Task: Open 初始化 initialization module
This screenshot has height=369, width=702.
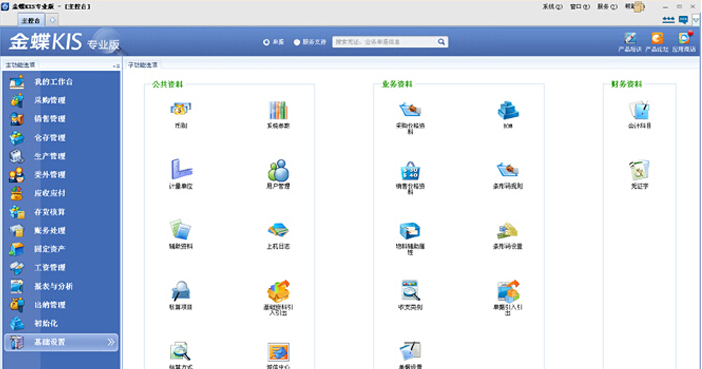Action: [x=62, y=323]
